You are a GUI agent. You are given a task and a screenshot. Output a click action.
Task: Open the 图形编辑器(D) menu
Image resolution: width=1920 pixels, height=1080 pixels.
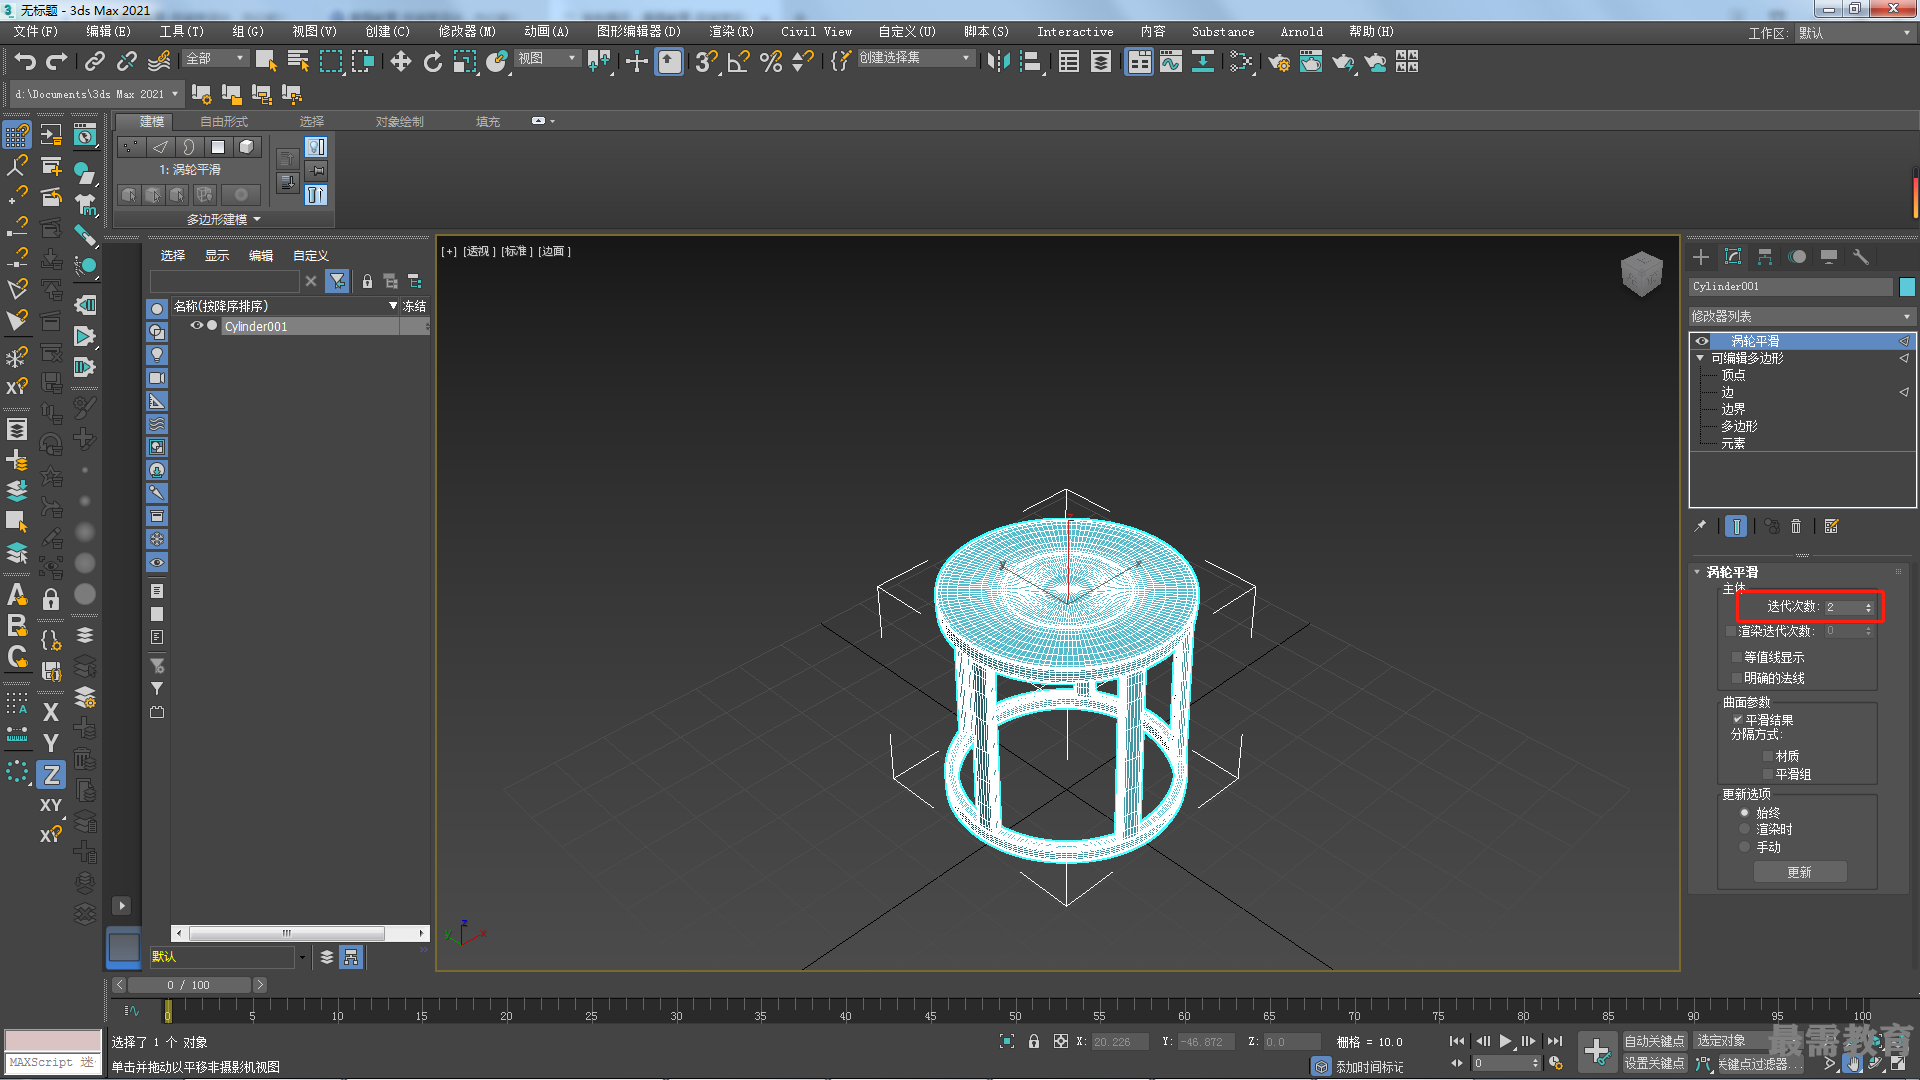tap(638, 32)
